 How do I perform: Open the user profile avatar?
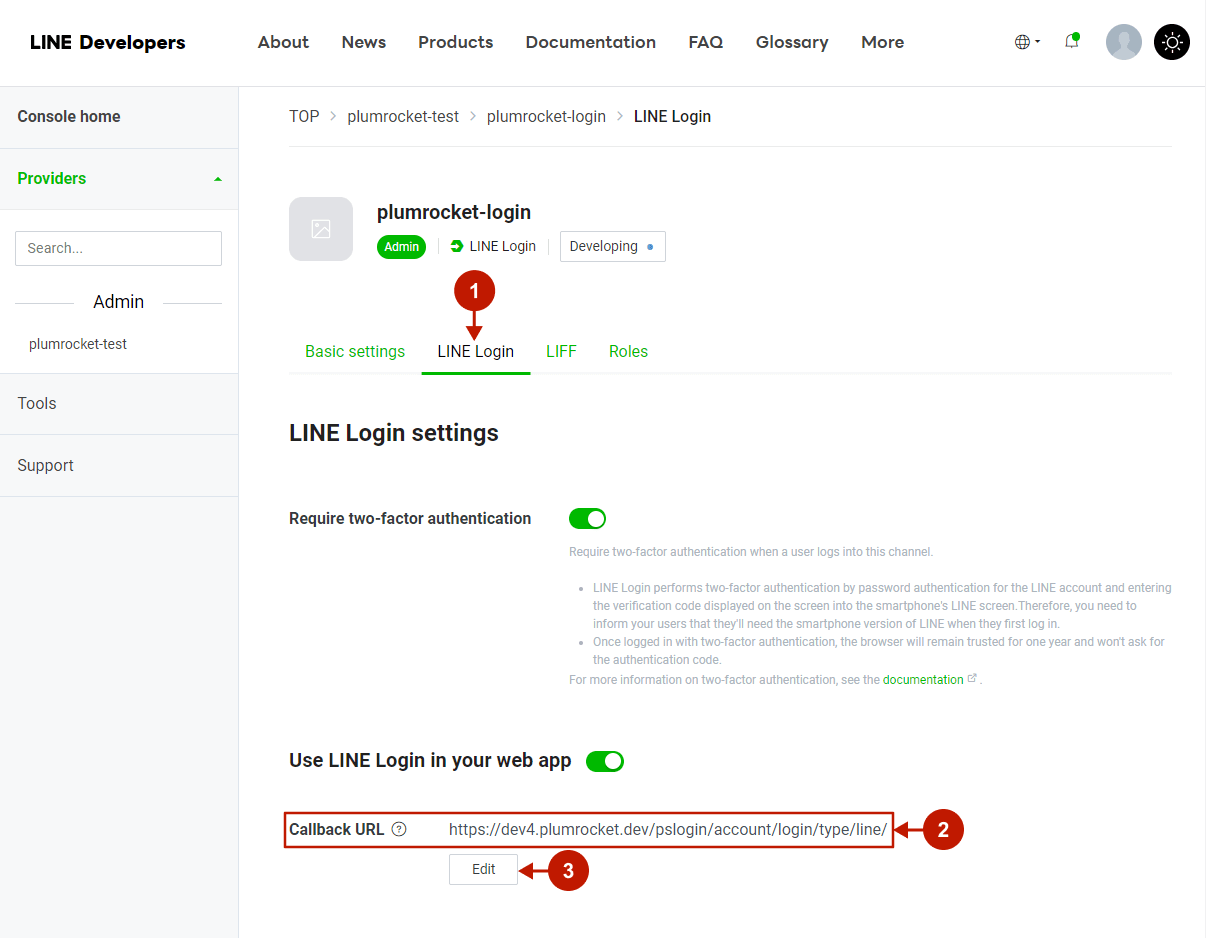1124,42
